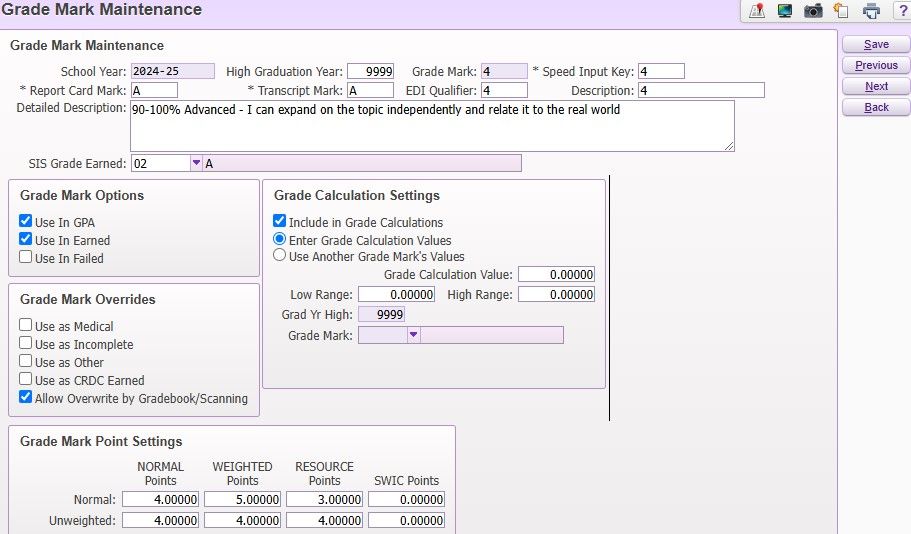Open help with the question mark icon
This screenshot has height=534, width=911.
click(x=900, y=11)
